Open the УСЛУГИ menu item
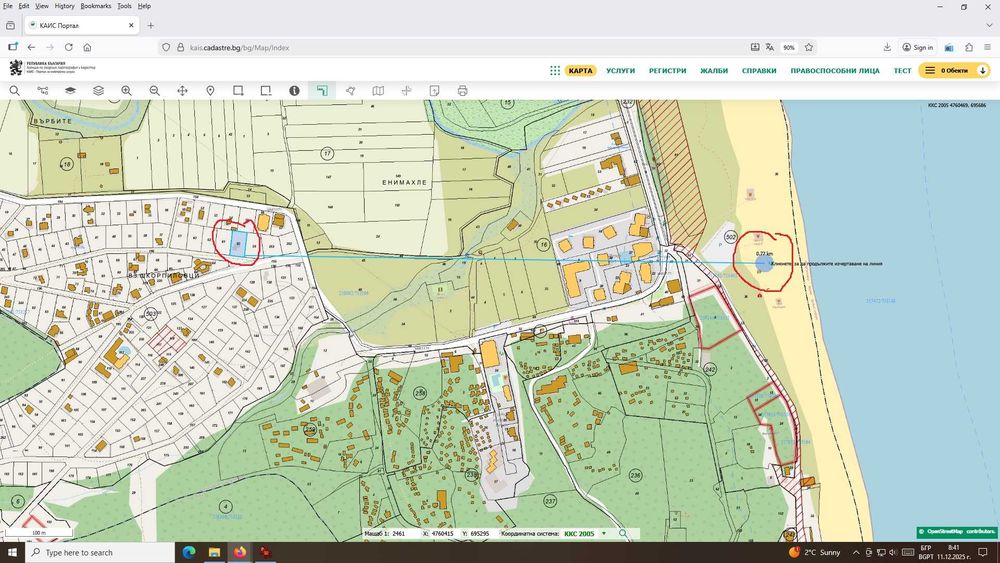 pos(620,71)
